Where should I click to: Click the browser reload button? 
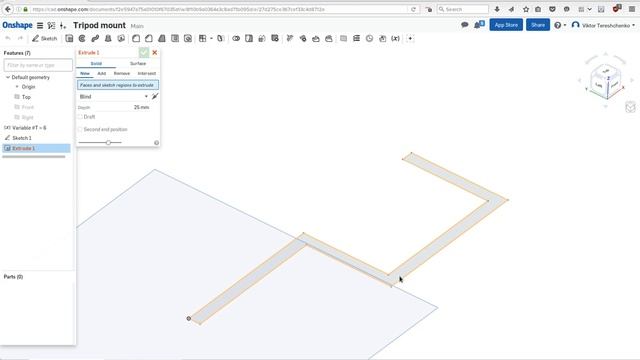[413, 9]
